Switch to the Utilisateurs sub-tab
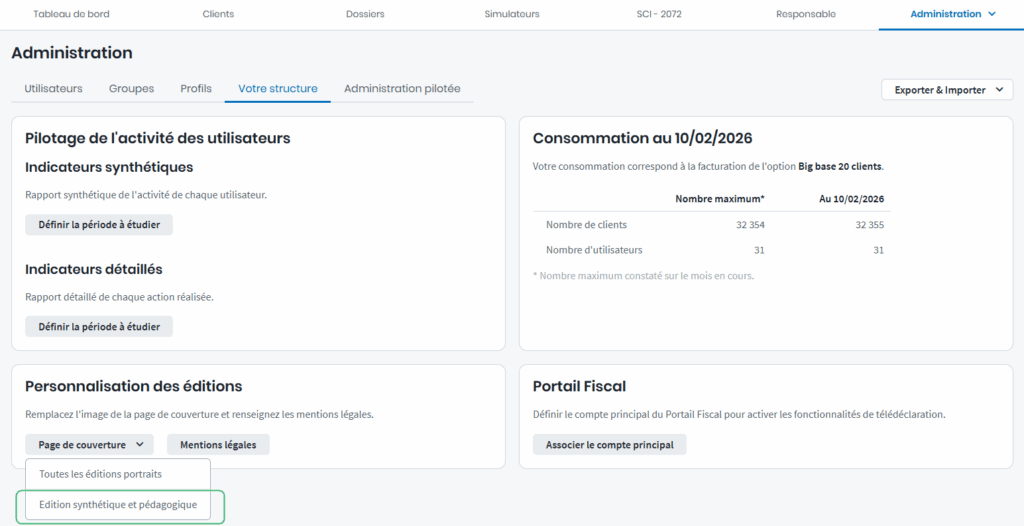 tap(53, 89)
